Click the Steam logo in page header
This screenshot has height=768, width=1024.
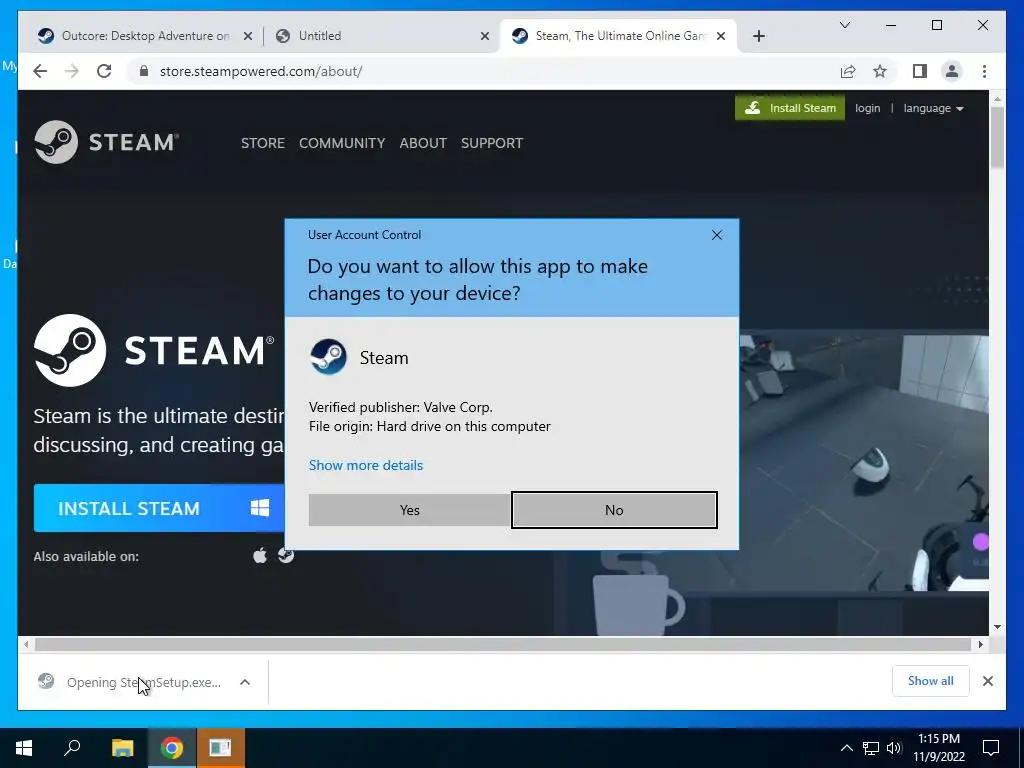(106, 142)
